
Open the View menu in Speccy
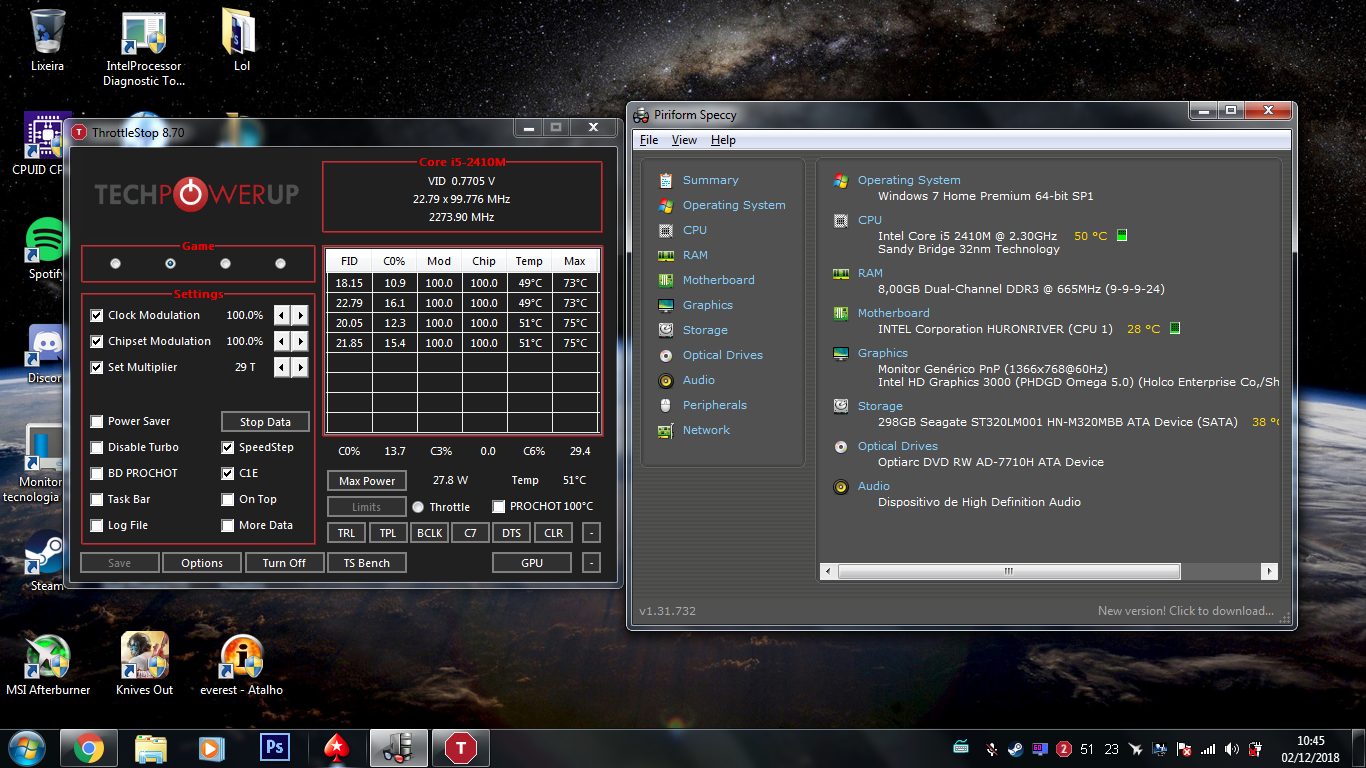pos(684,140)
